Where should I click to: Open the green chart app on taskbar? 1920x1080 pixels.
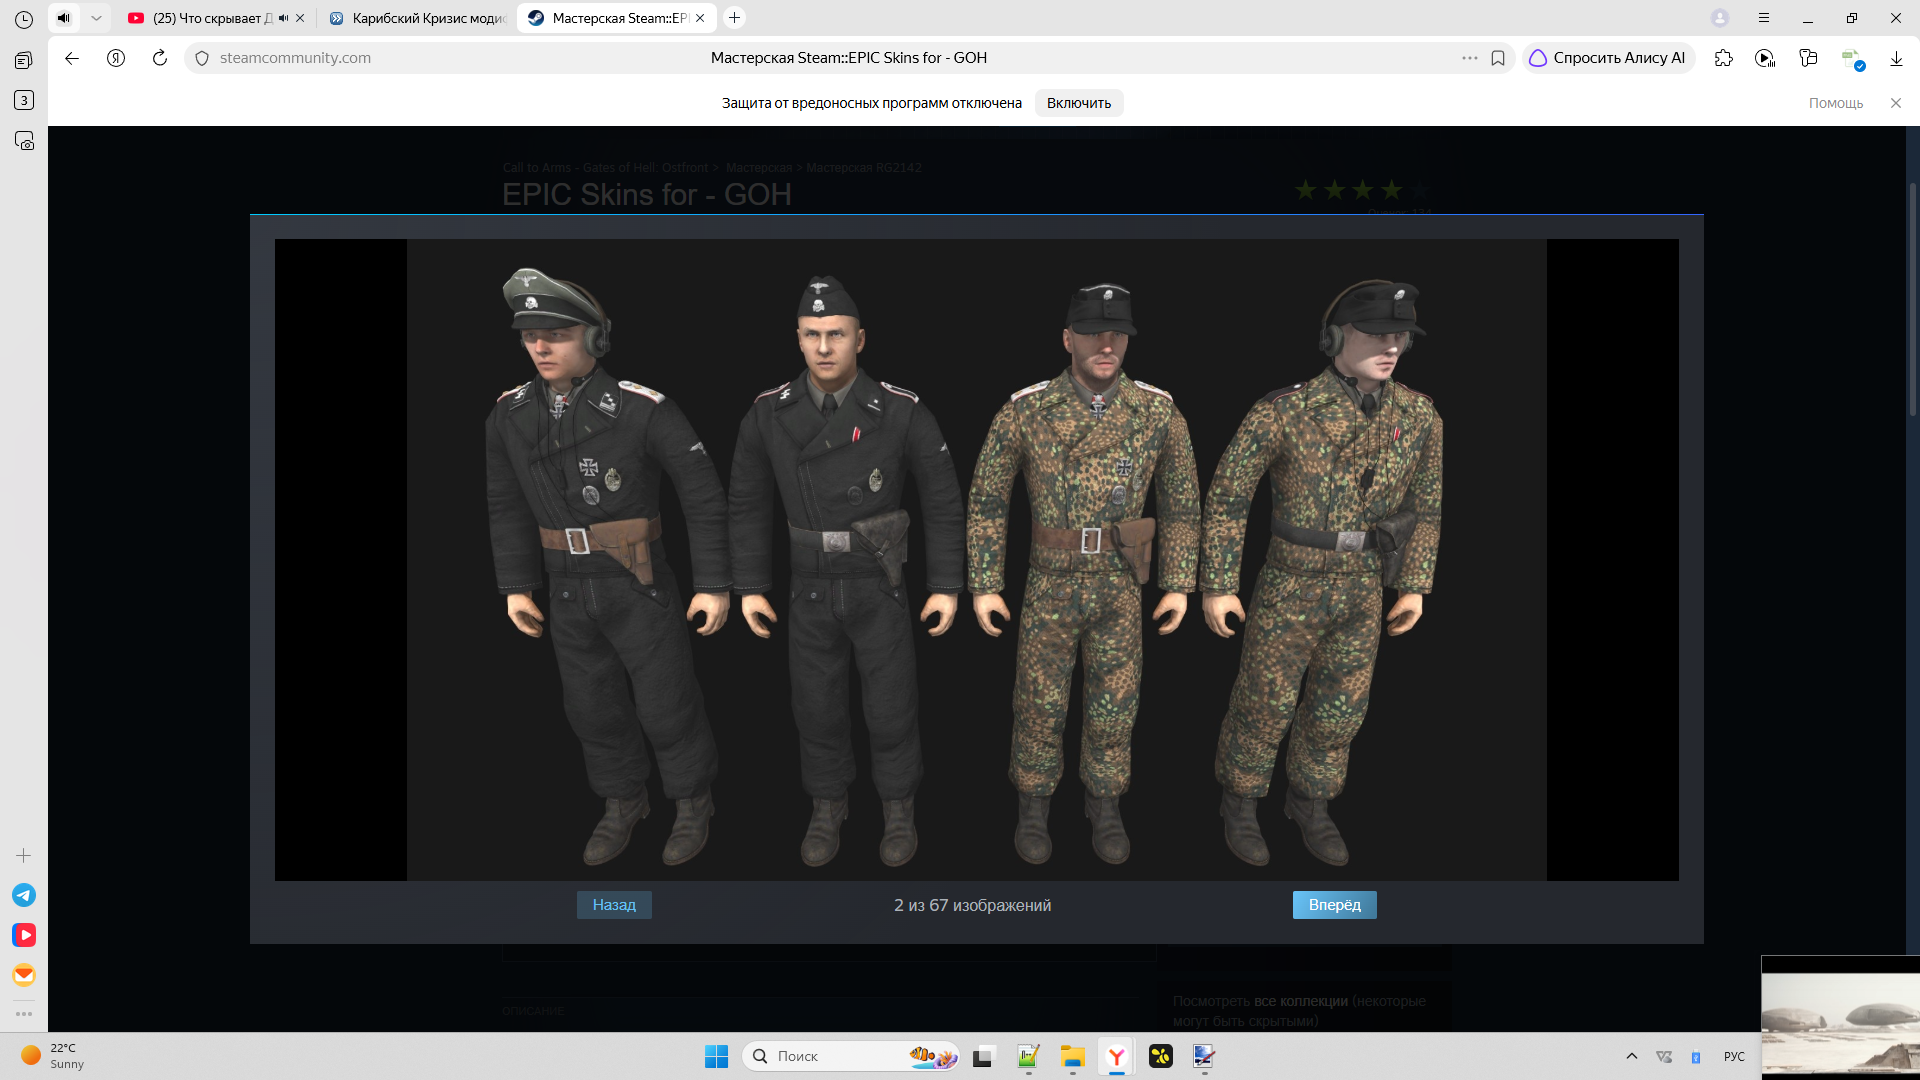tap(1028, 1056)
